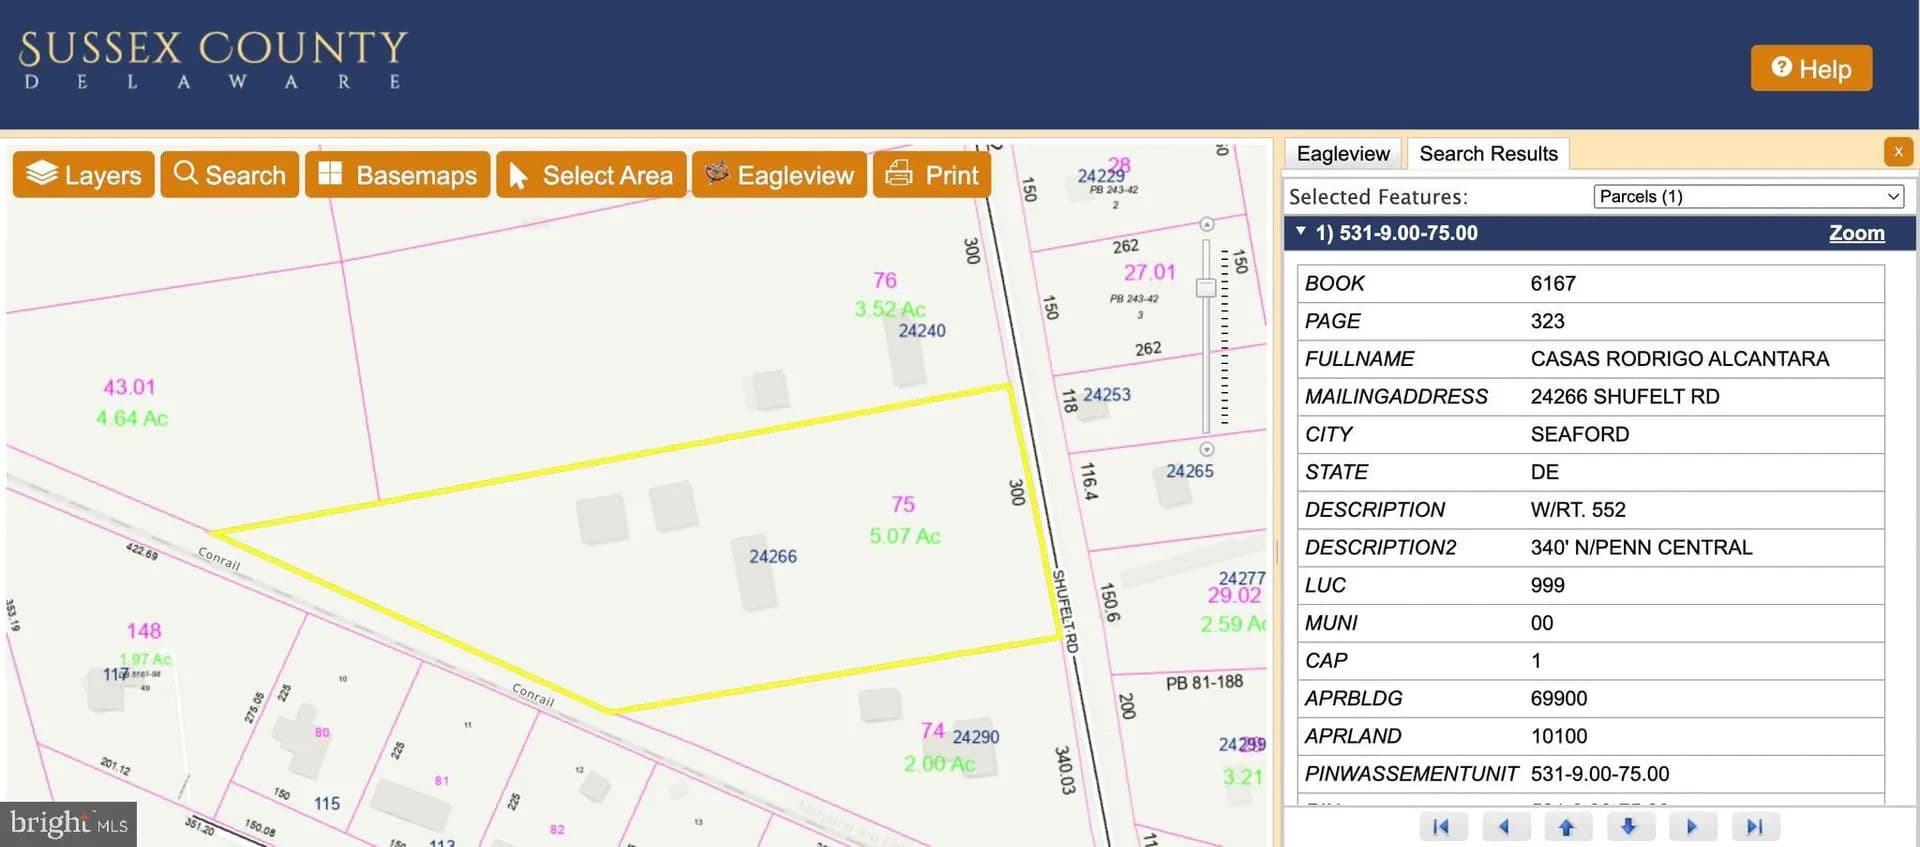
Task: Go to the previous result arrow
Action: [1504, 827]
